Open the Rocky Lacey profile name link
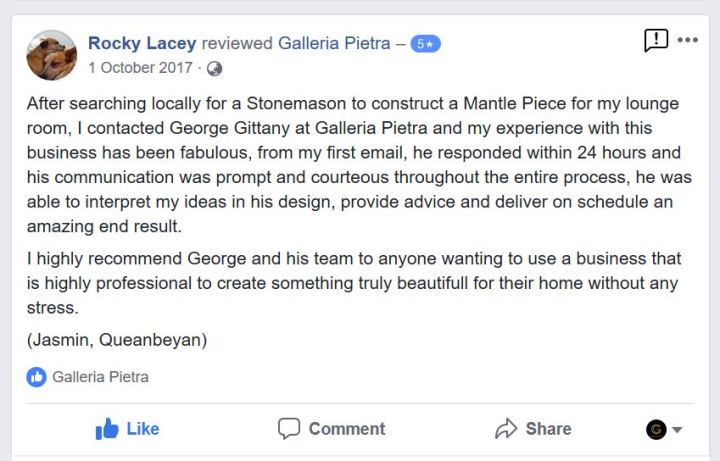Screen dimensions: 720x461 coord(142,43)
